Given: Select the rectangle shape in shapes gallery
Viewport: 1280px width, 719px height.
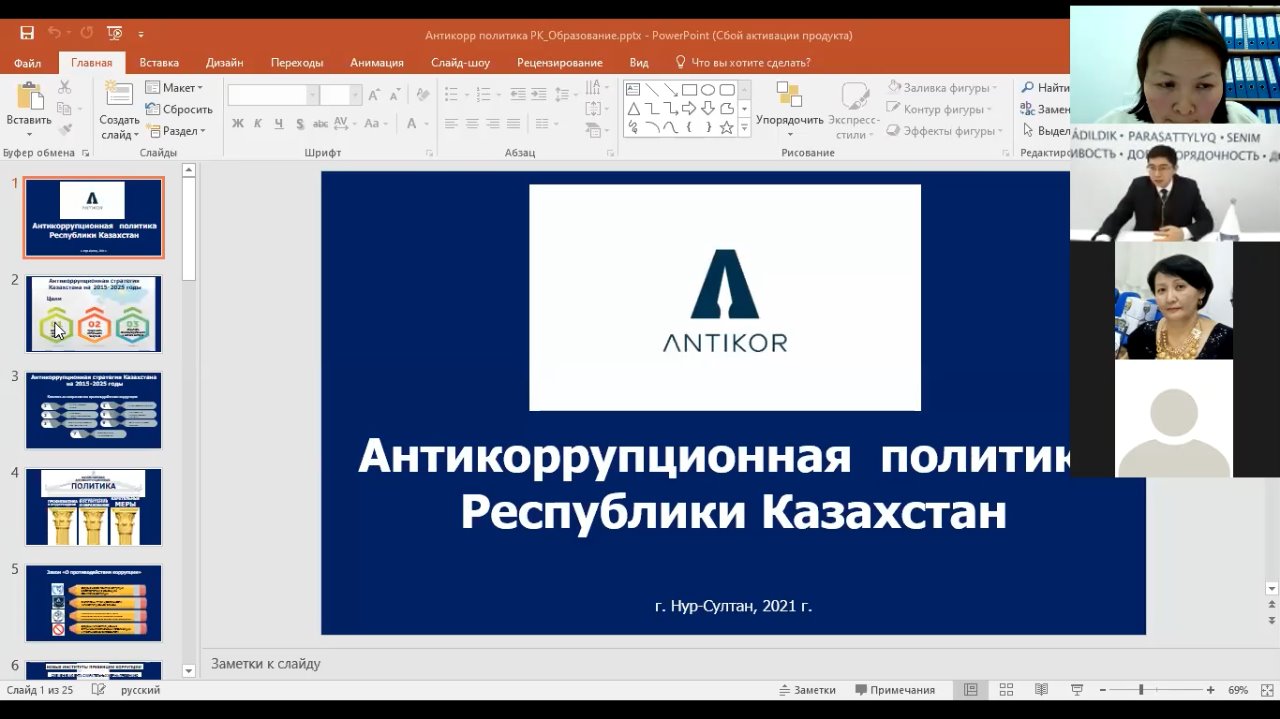Looking at the screenshot, I should pyautogui.click(x=689, y=89).
